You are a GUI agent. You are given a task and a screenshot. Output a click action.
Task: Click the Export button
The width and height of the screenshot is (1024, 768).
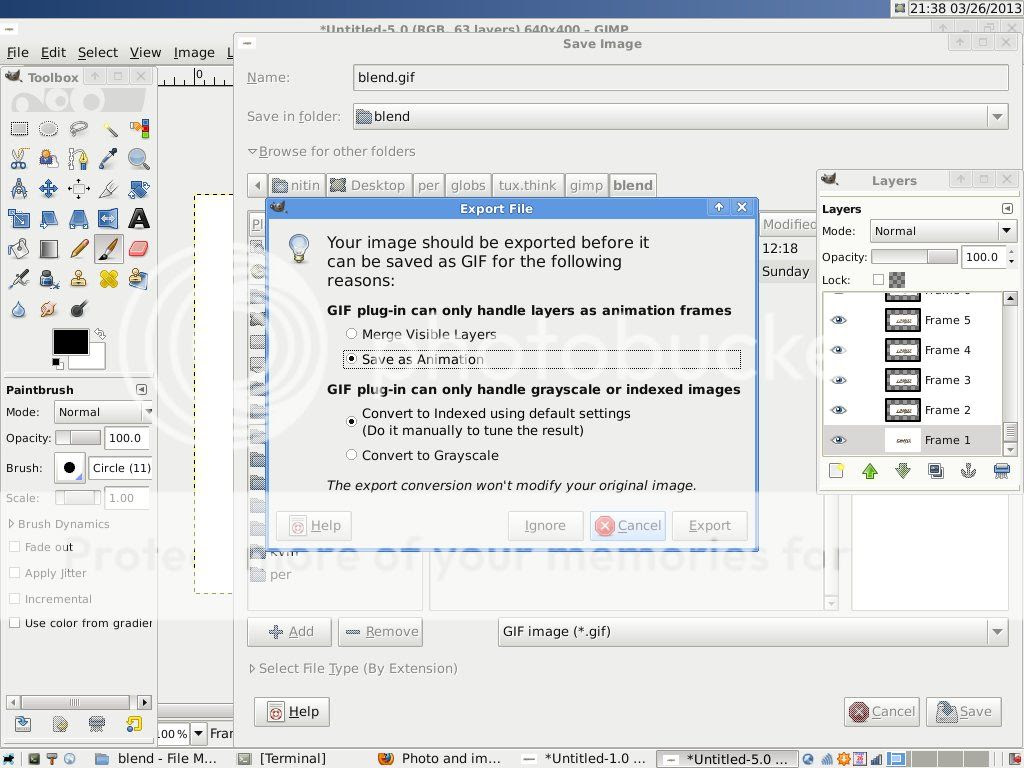709,526
